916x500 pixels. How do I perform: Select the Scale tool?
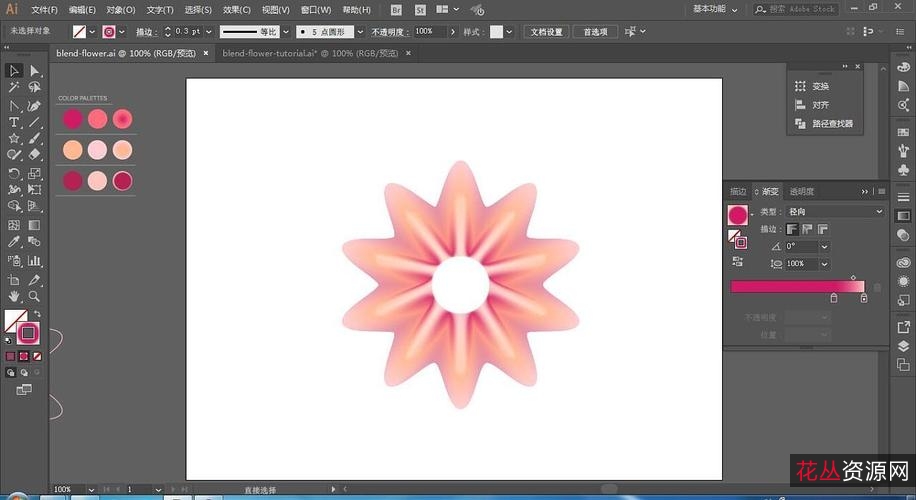(x=34, y=173)
